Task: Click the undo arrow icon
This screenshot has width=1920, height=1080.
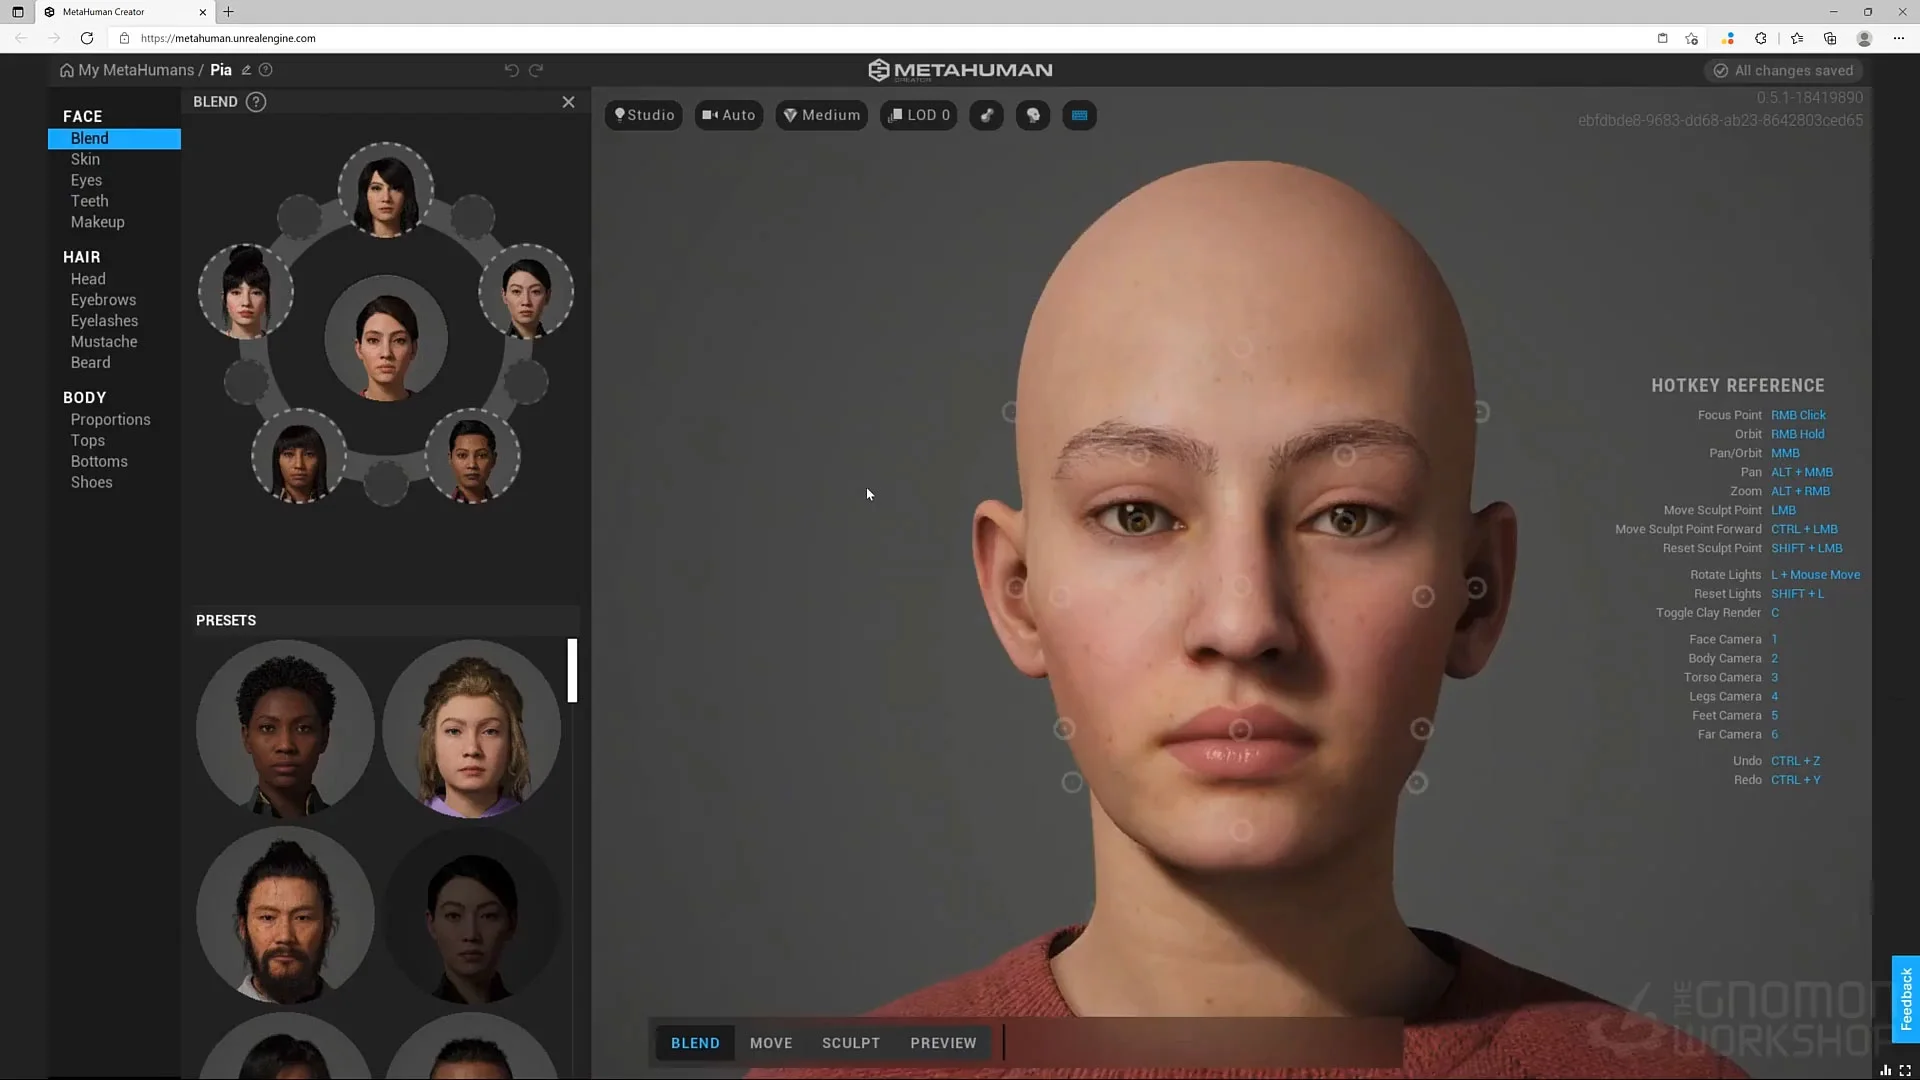Action: tap(511, 70)
